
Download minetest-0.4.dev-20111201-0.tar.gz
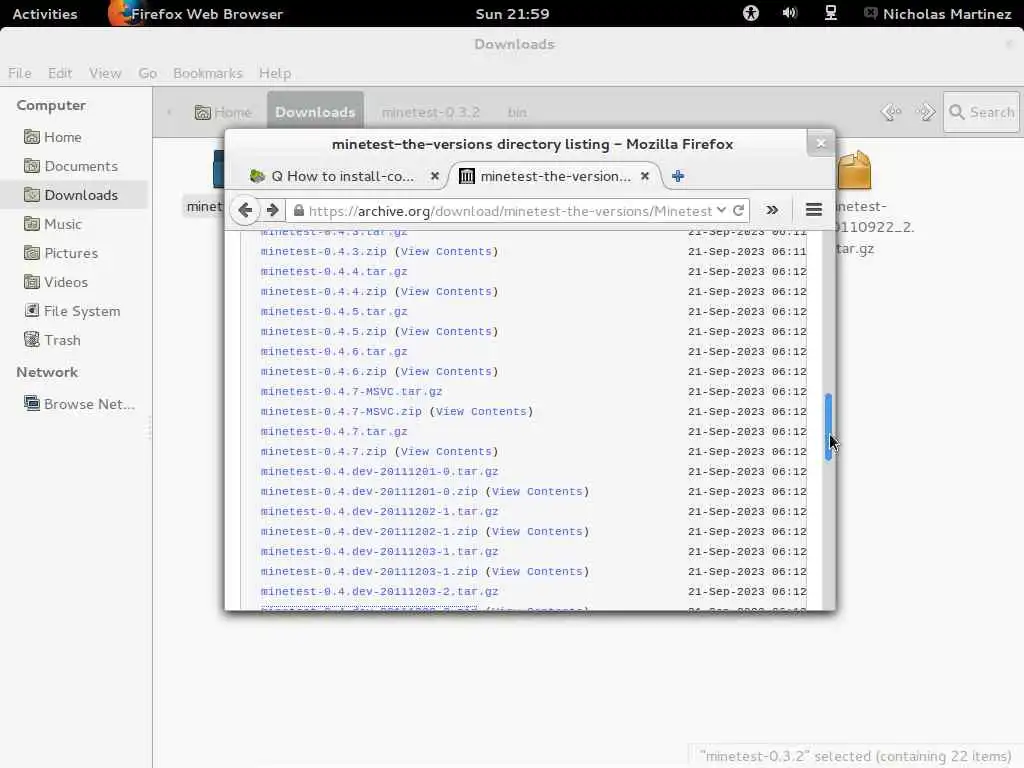tap(379, 472)
